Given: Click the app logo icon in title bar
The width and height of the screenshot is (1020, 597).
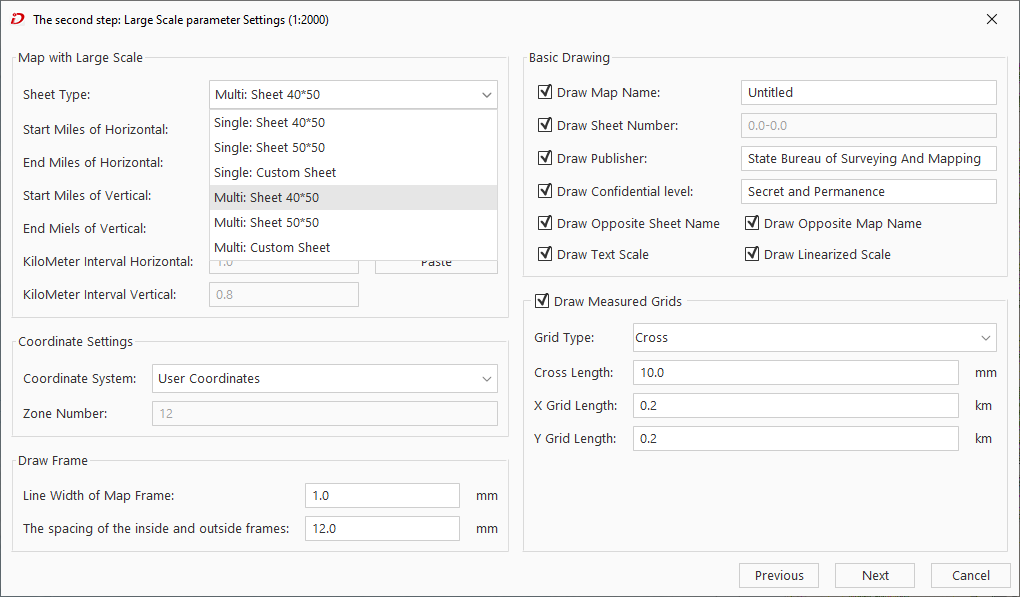Looking at the screenshot, I should tap(17, 19).
